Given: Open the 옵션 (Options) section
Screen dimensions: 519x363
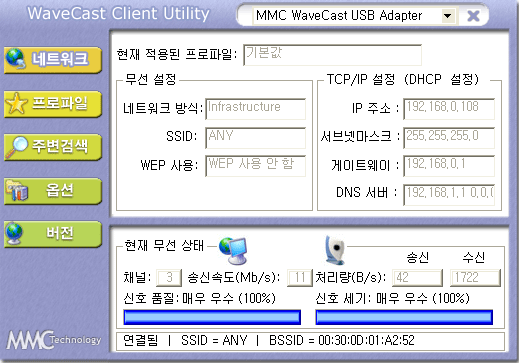Looking at the screenshot, I should click(x=53, y=191).
